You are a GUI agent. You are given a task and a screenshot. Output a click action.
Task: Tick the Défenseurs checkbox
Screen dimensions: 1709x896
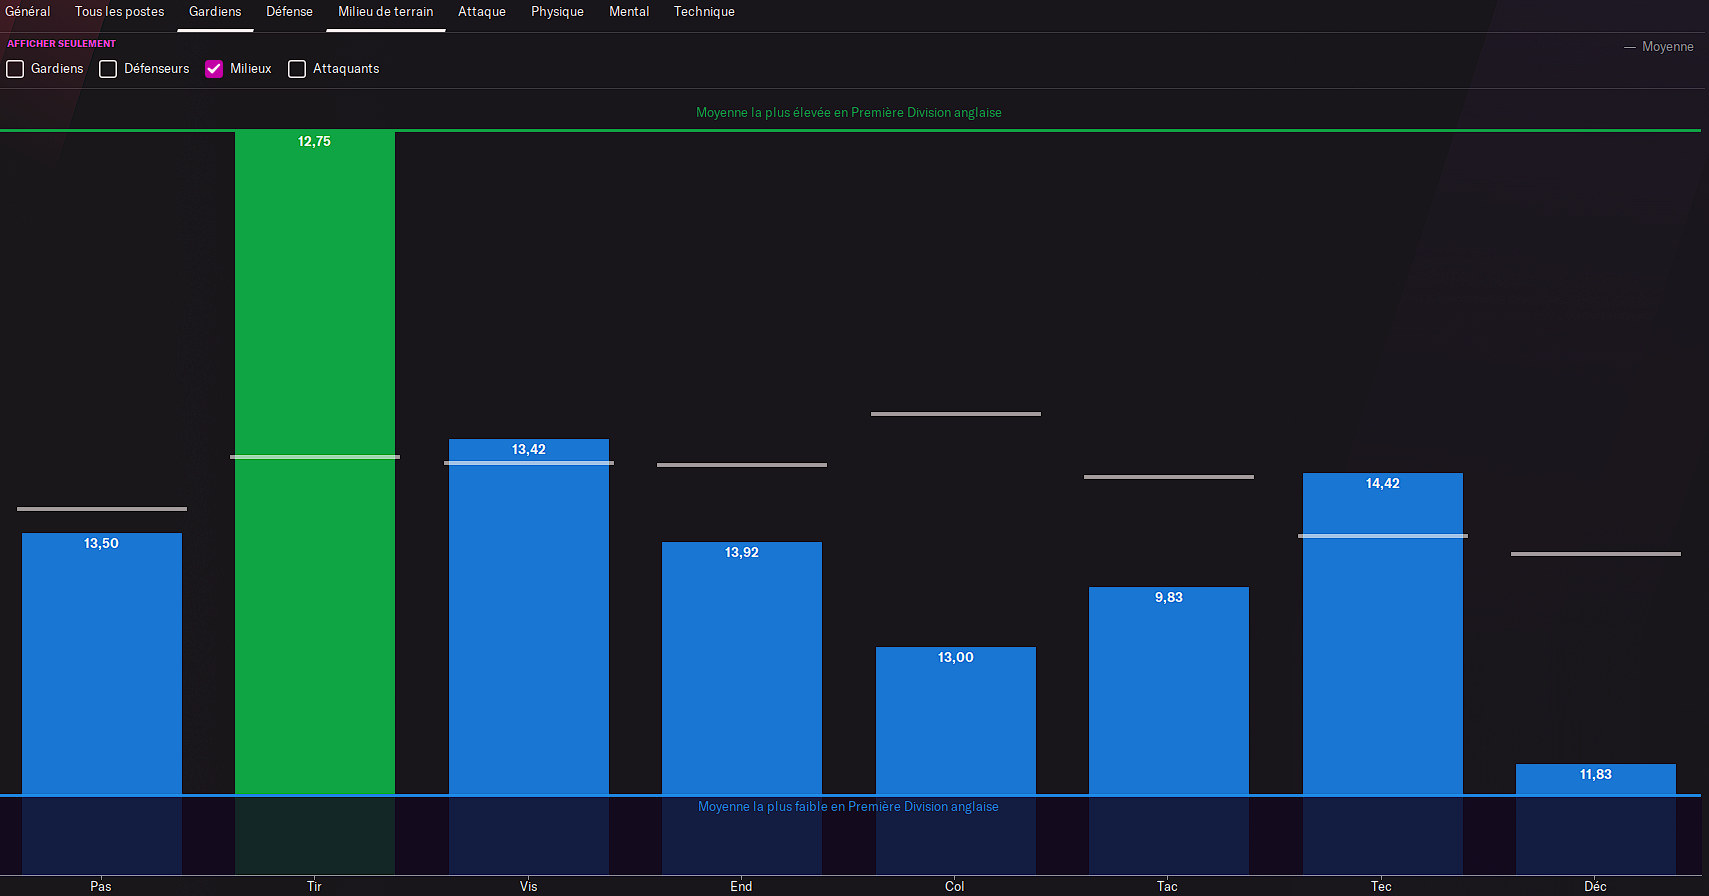[108, 69]
